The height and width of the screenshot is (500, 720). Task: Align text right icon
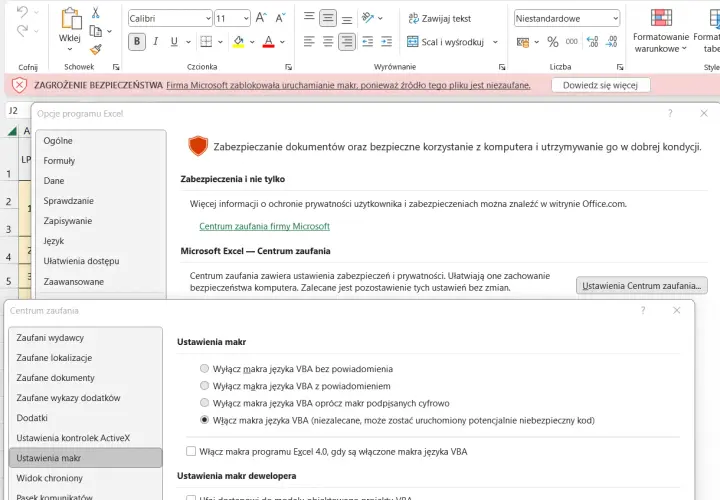347,42
